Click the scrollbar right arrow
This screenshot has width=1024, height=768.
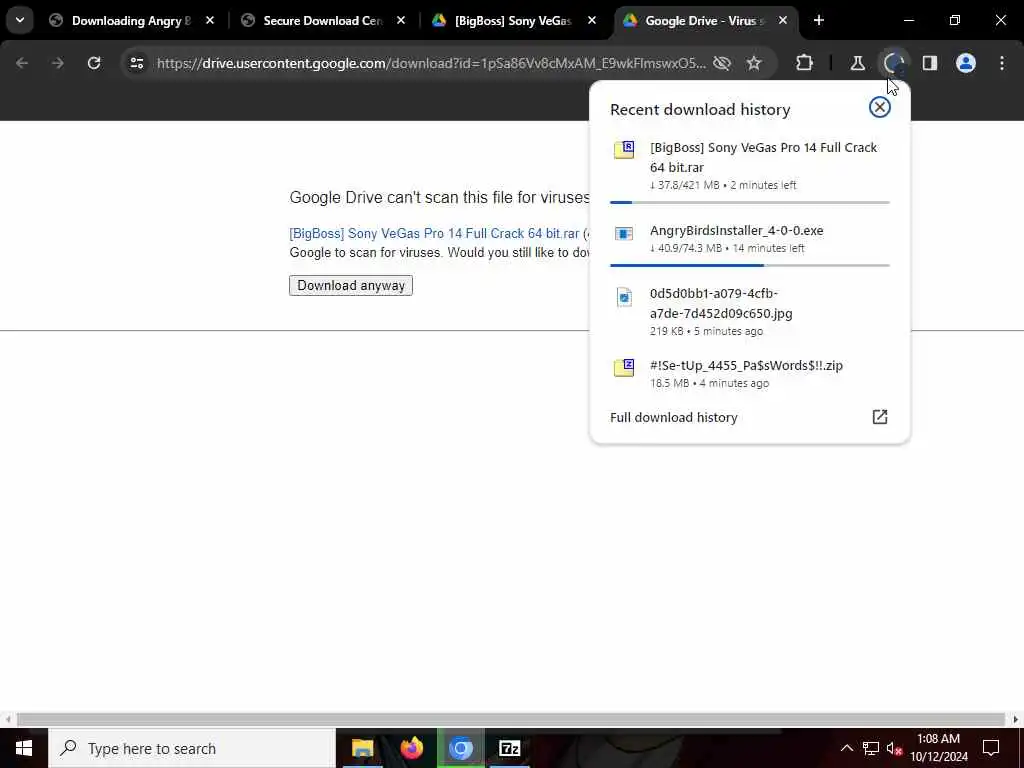[x=1016, y=720]
